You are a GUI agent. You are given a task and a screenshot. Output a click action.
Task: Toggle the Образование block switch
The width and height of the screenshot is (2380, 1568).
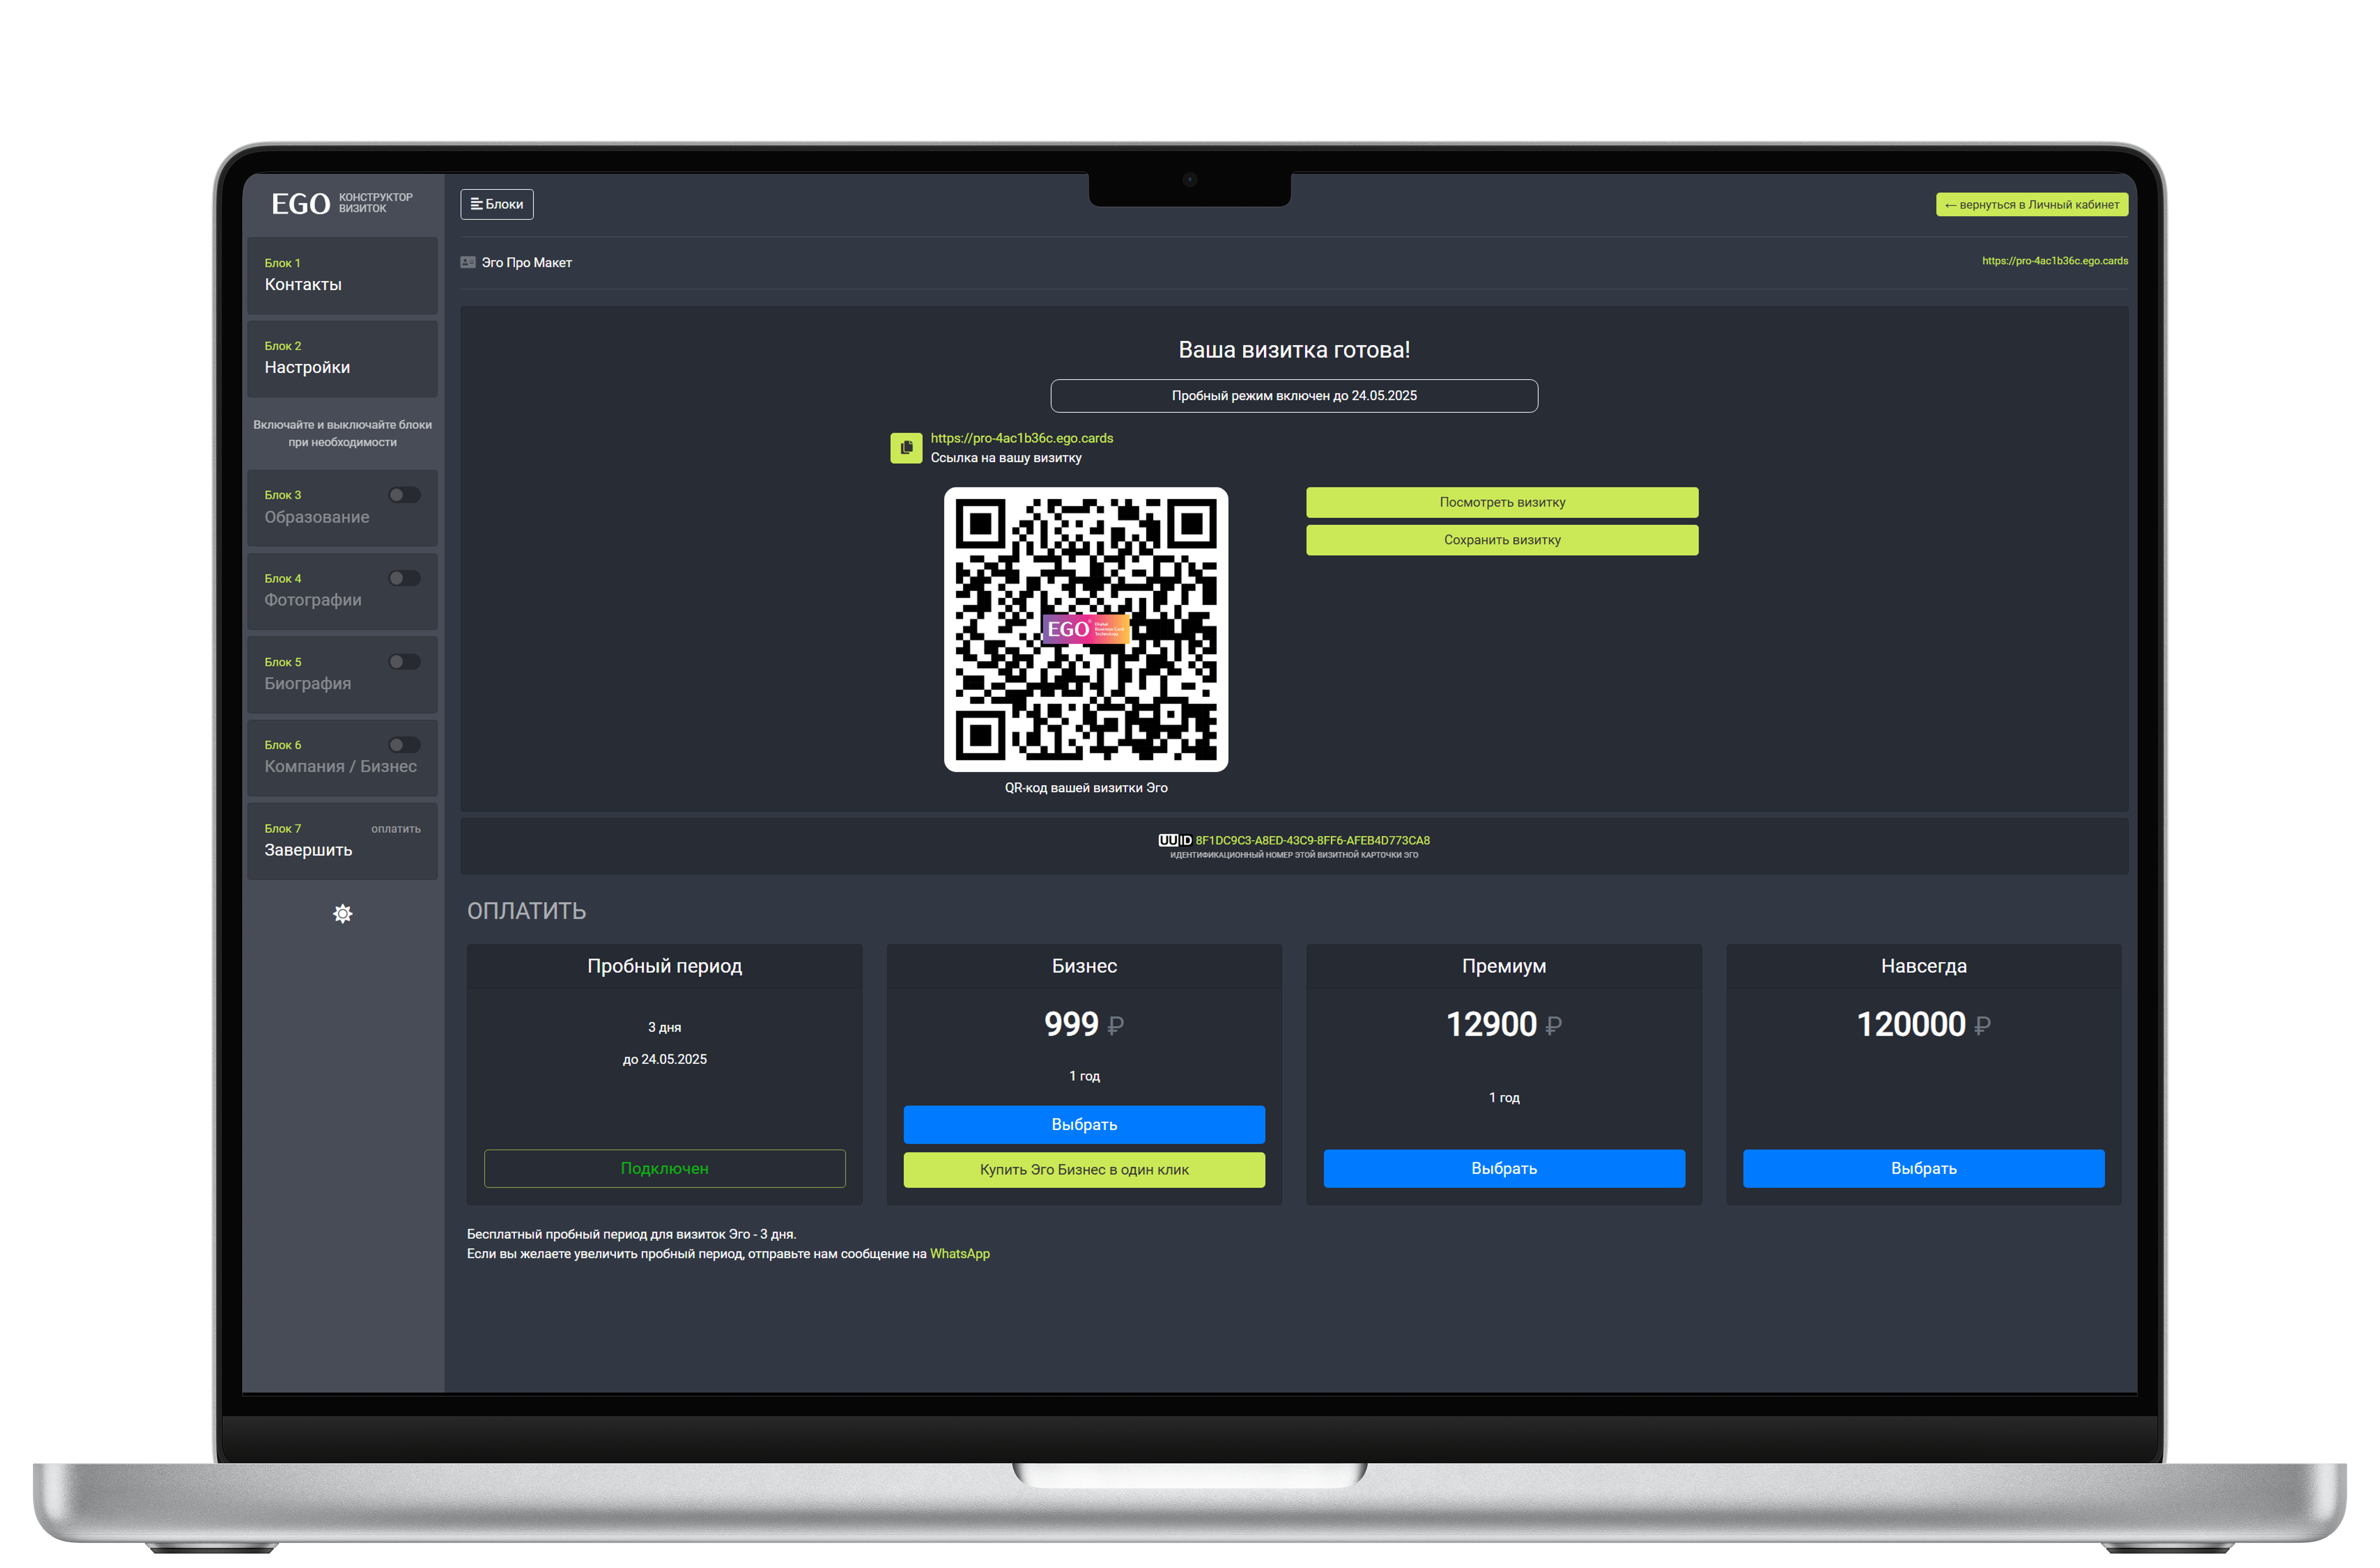404,495
